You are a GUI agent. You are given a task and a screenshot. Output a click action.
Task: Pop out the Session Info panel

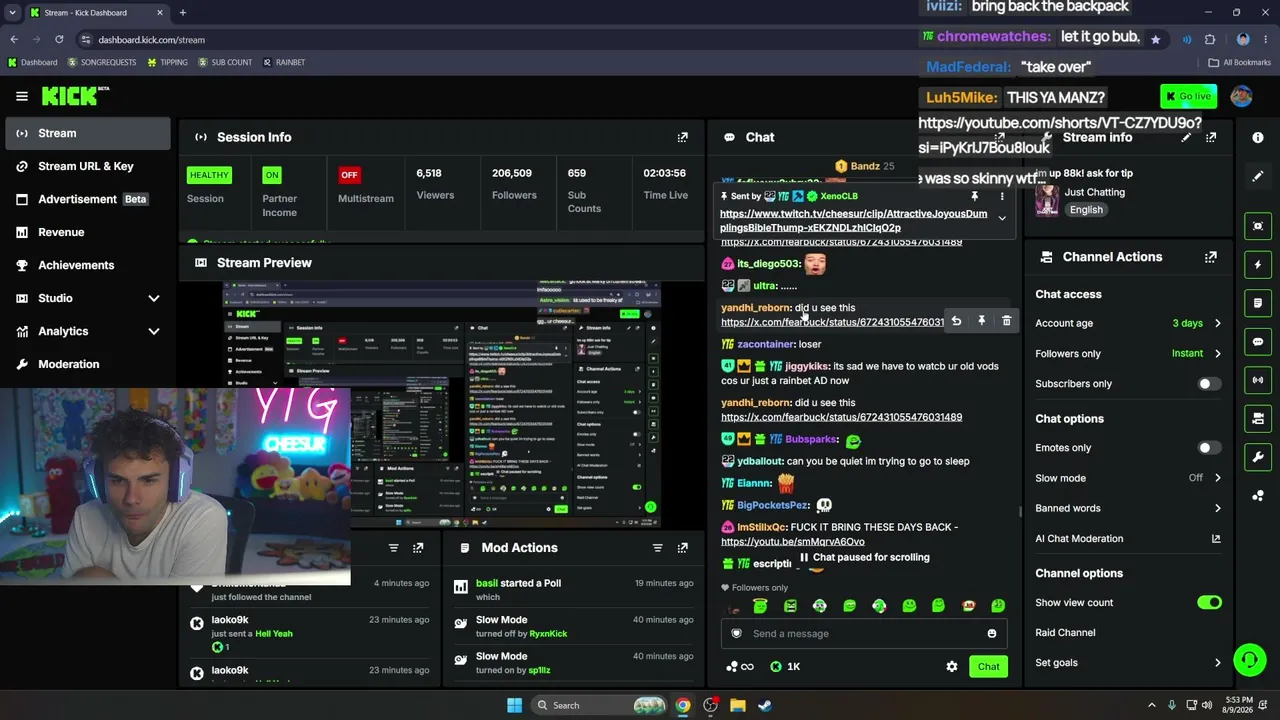[x=682, y=137]
